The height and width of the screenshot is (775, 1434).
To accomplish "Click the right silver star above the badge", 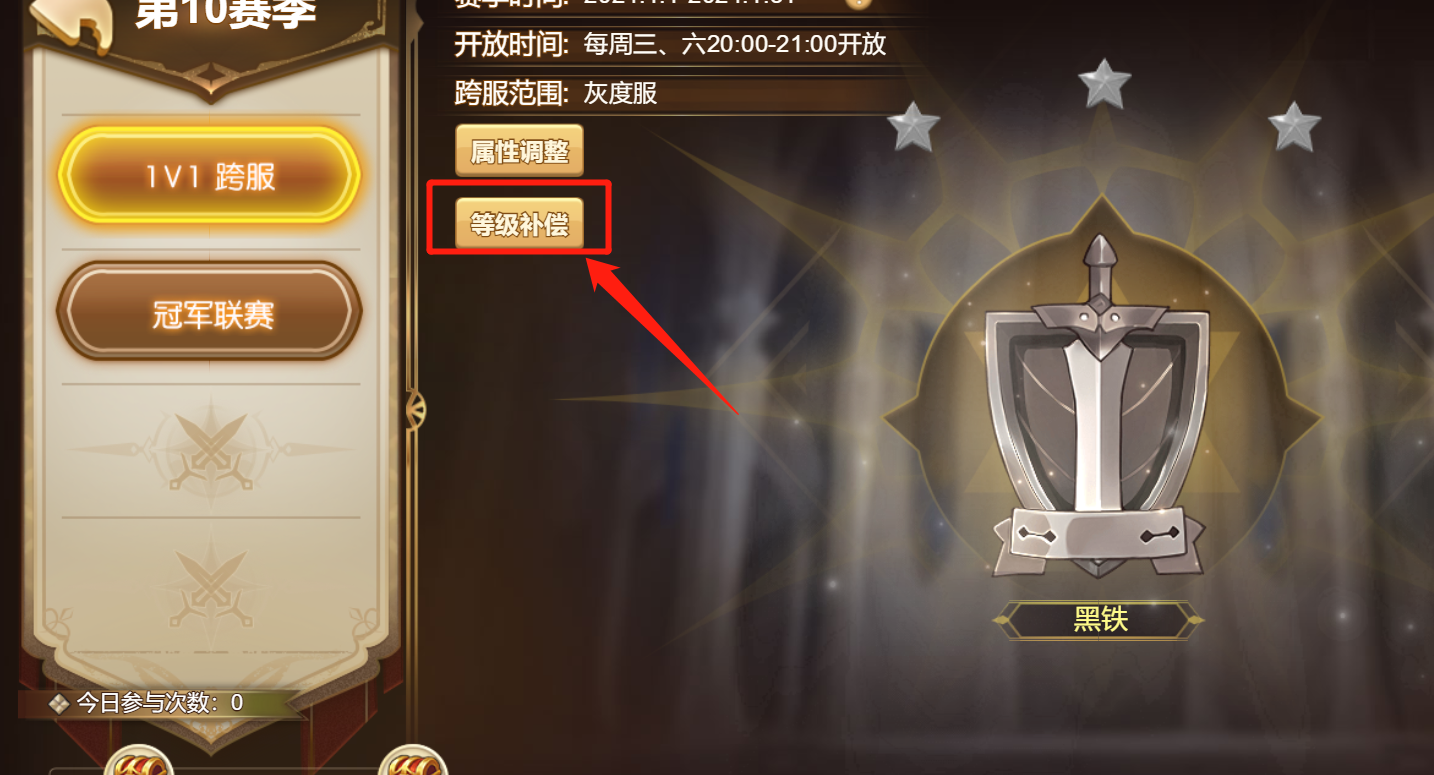I will coord(1294,127).
